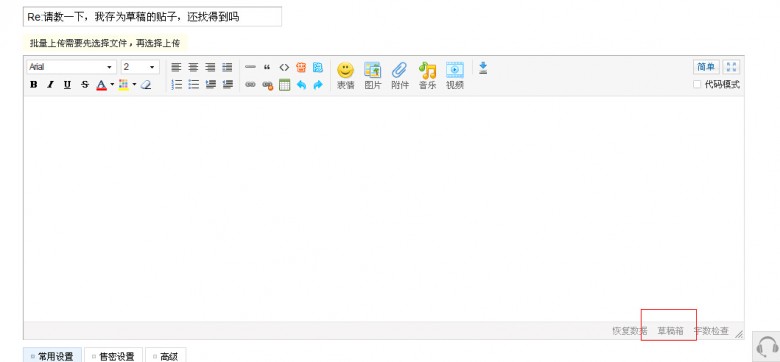Insert hyperlink with chain icon
This screenshot has height=362, width=780.
tap(250, 85)
